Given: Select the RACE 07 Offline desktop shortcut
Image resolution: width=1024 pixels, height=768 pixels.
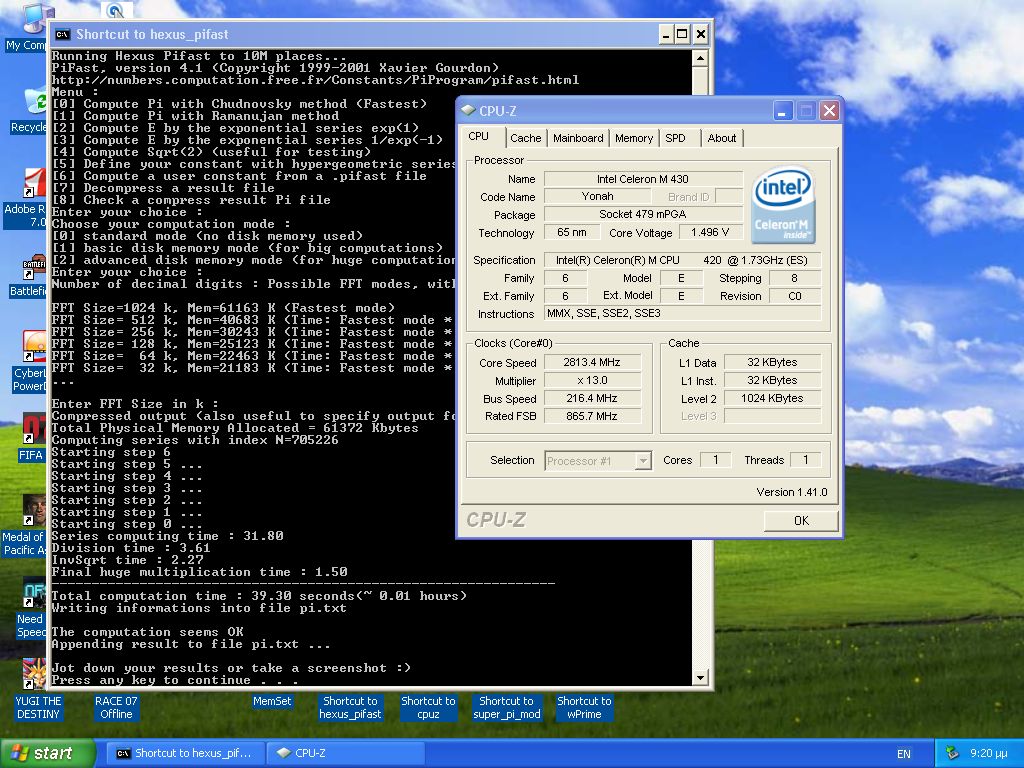Looking at the screenshot, I should tap(116, 707).
